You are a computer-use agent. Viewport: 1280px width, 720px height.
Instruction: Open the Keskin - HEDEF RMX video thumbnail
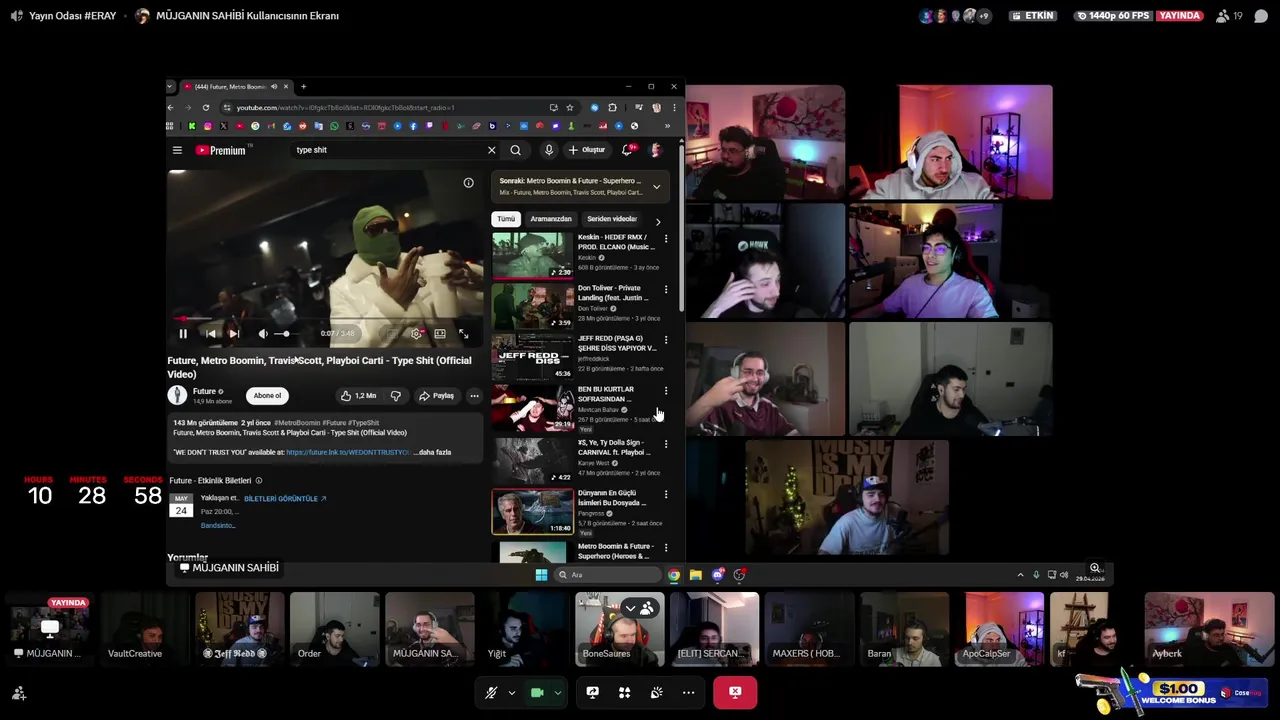tap(532, 256)
